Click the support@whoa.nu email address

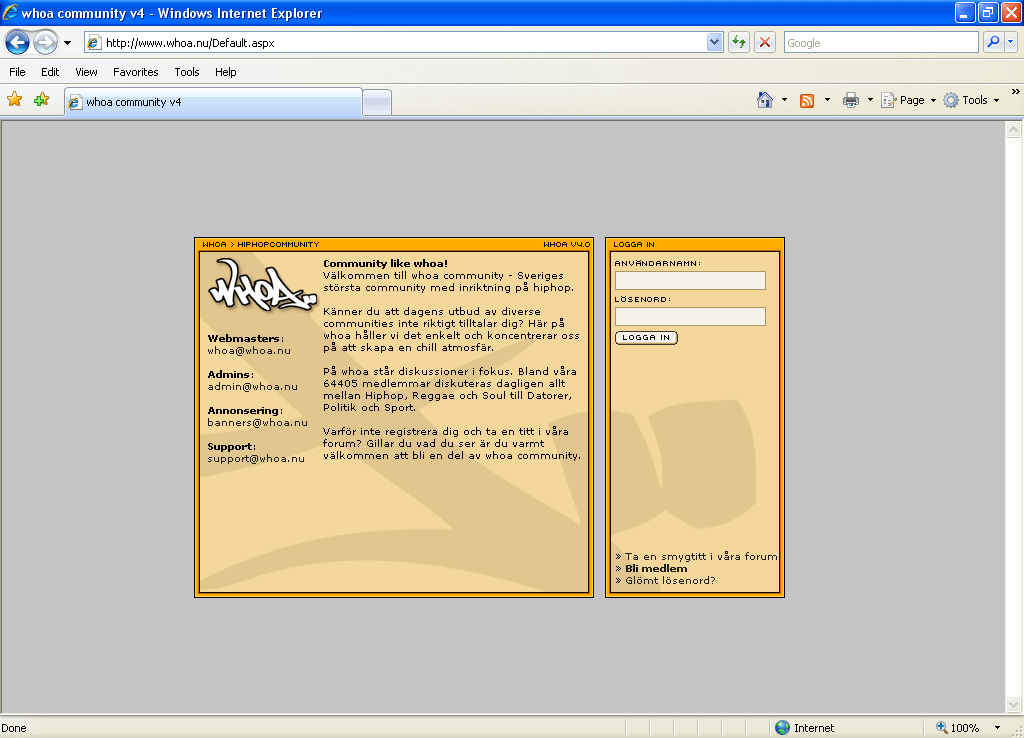click(x=256, y=458)
